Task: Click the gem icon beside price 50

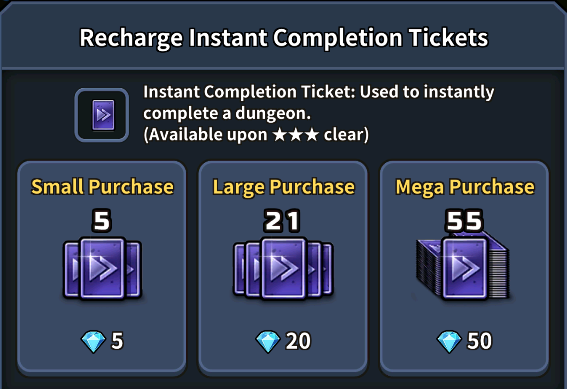Action: coord(449,341)
